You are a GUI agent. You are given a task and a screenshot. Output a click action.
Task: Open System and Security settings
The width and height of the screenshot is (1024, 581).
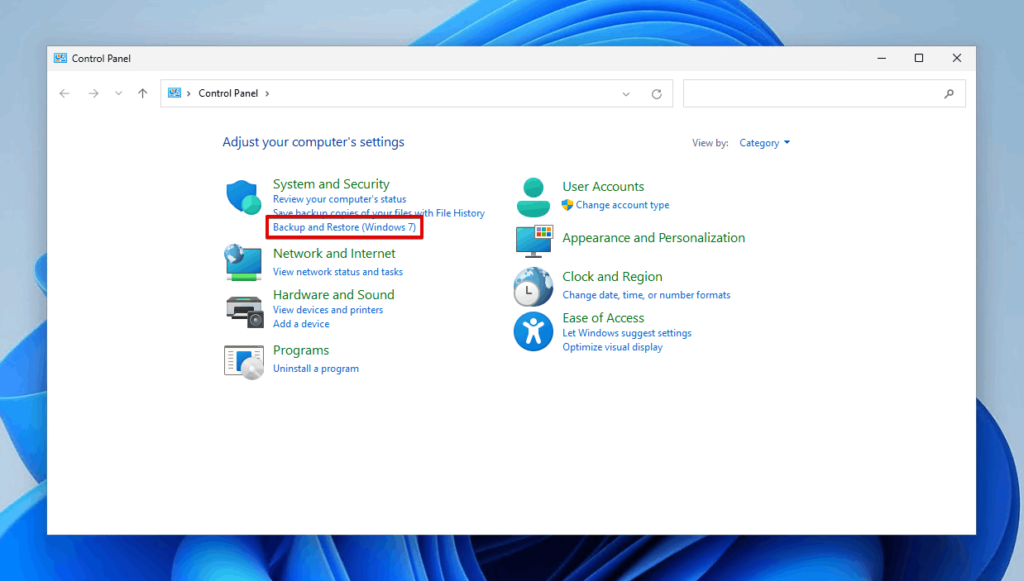331,184
